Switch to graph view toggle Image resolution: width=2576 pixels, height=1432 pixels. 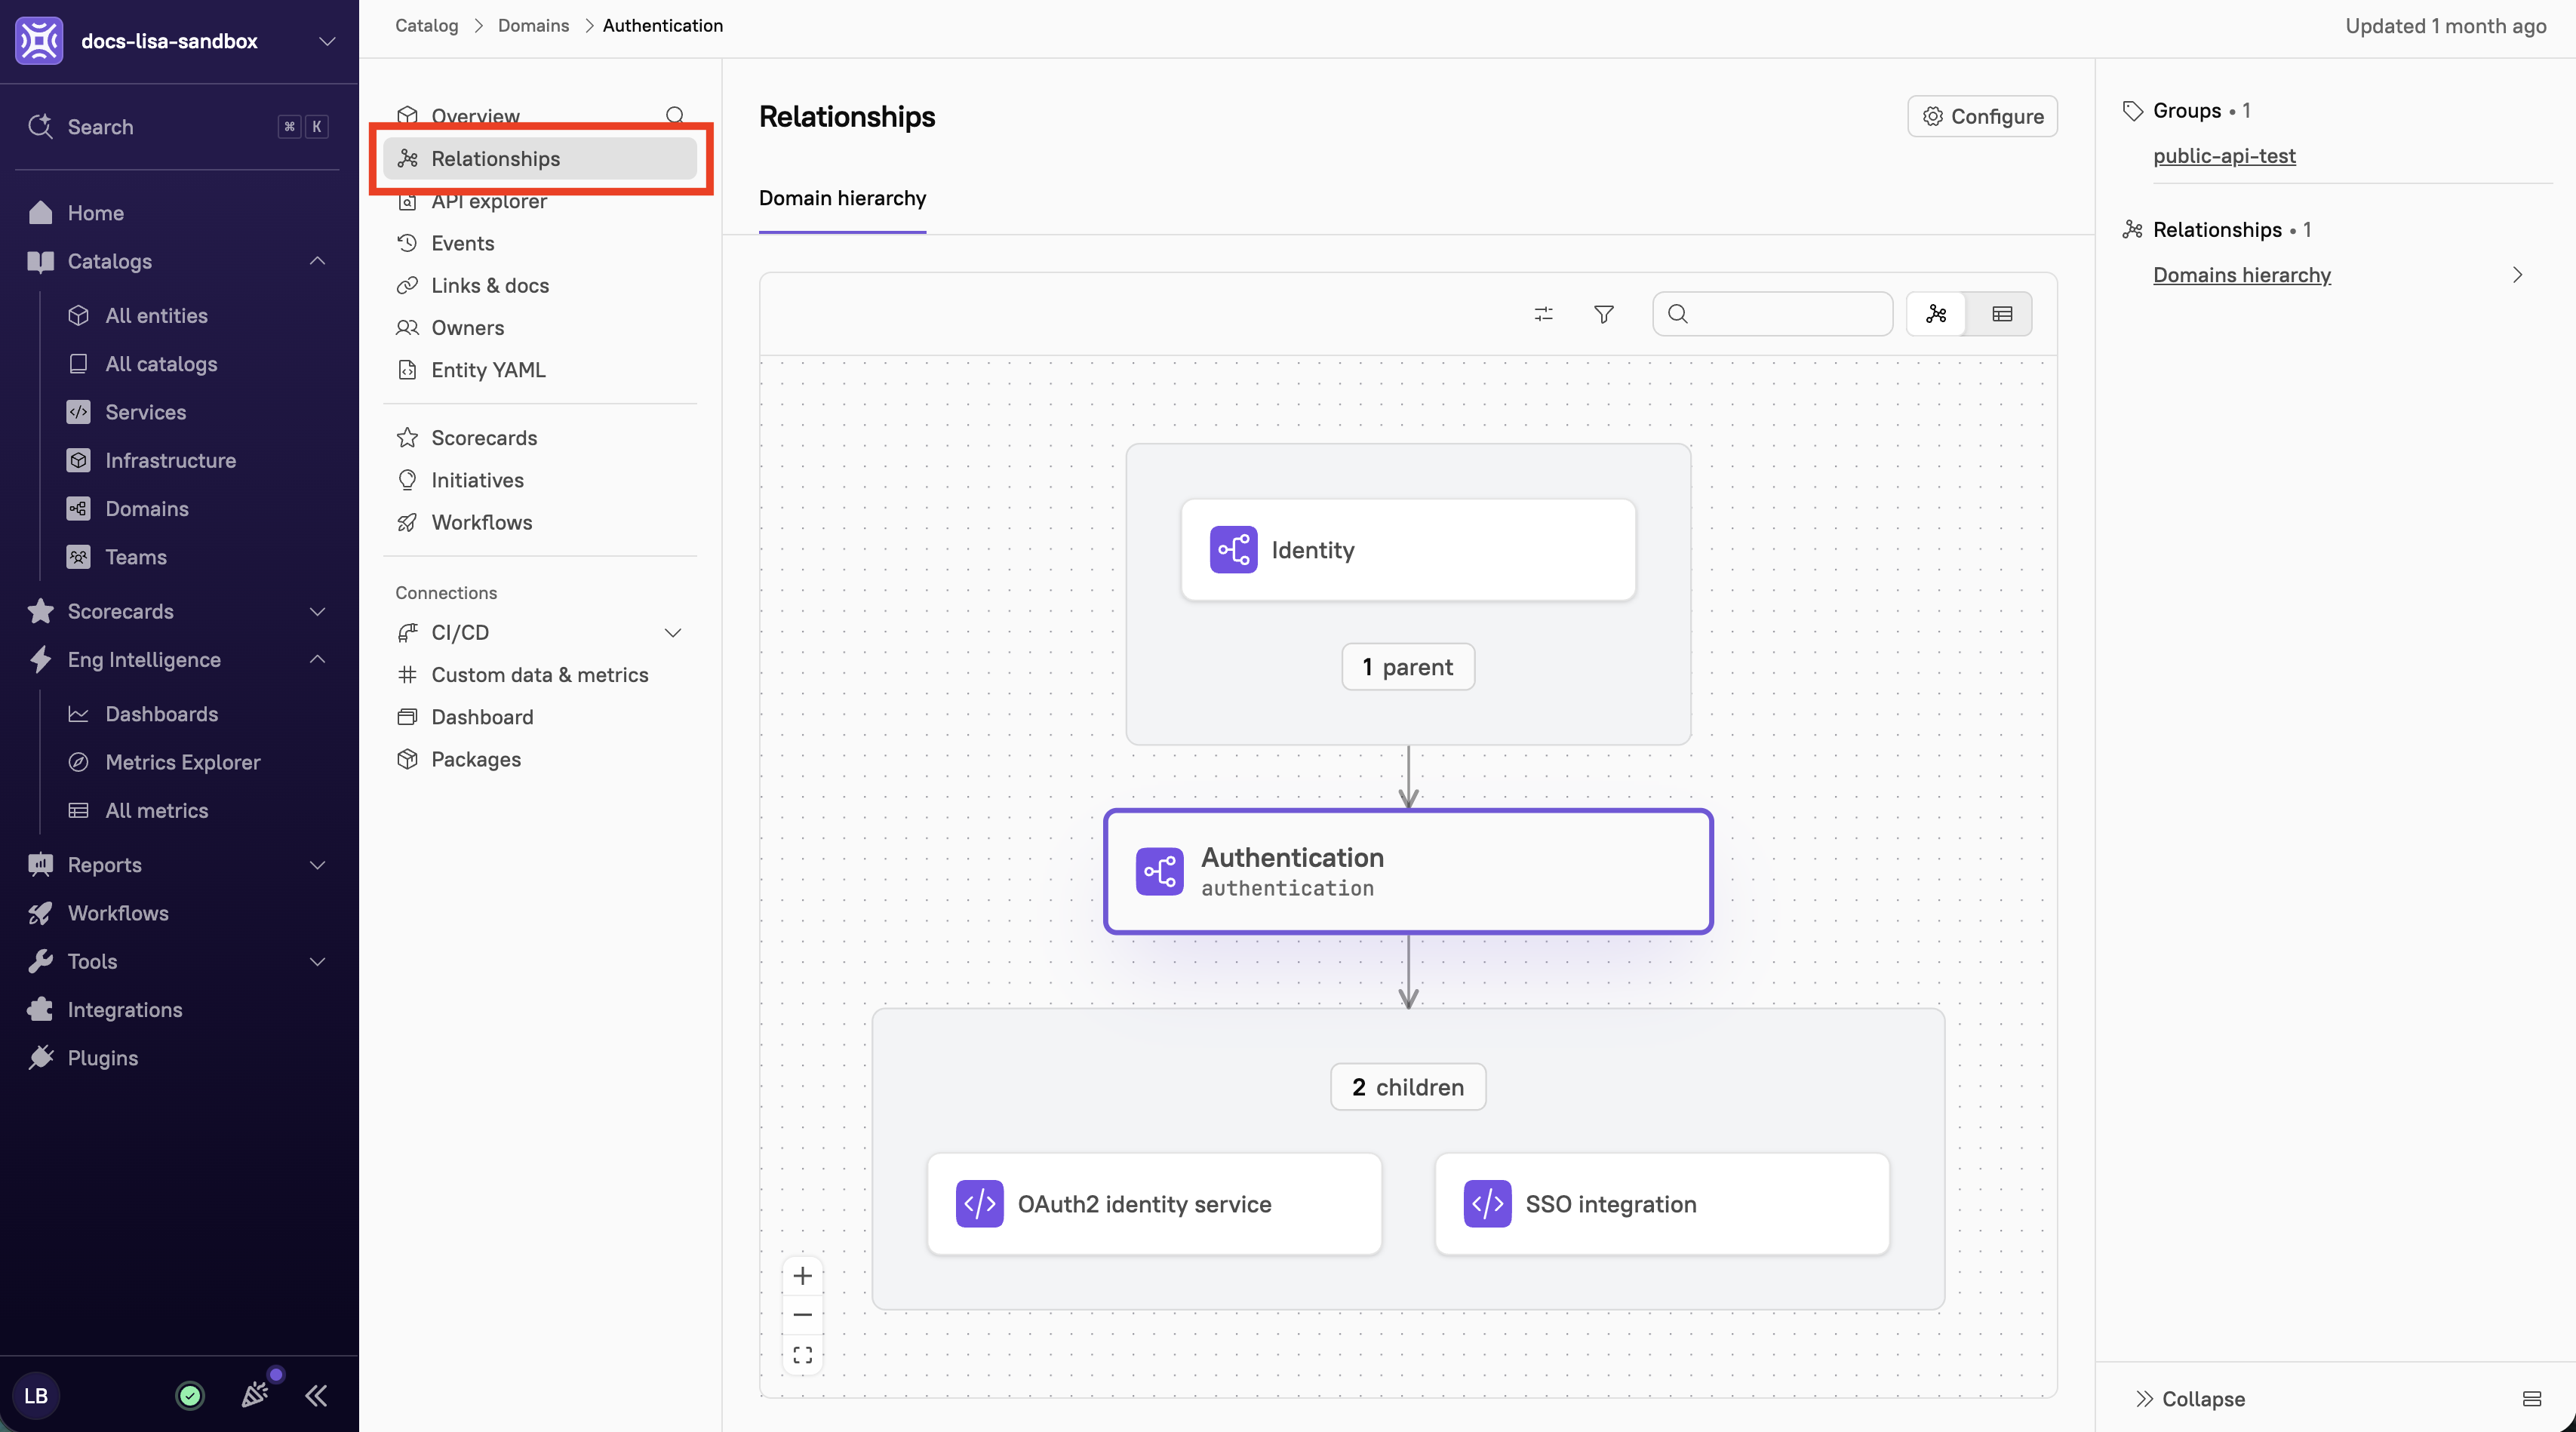click(x=1936, y=314)
